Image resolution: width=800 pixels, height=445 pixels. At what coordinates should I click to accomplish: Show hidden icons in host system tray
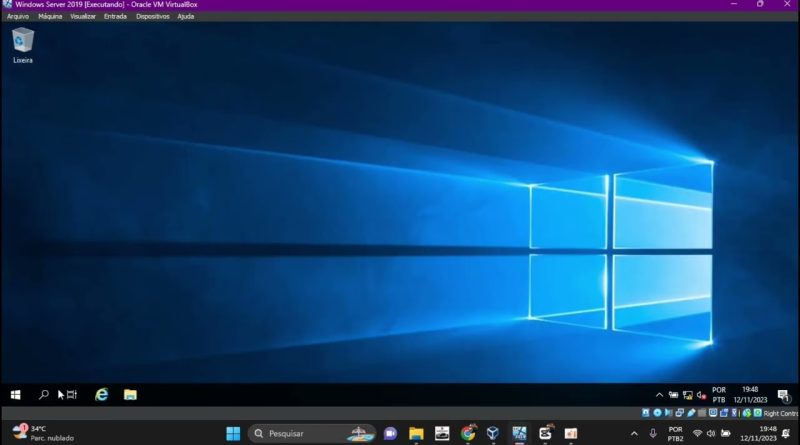point(634,434)
